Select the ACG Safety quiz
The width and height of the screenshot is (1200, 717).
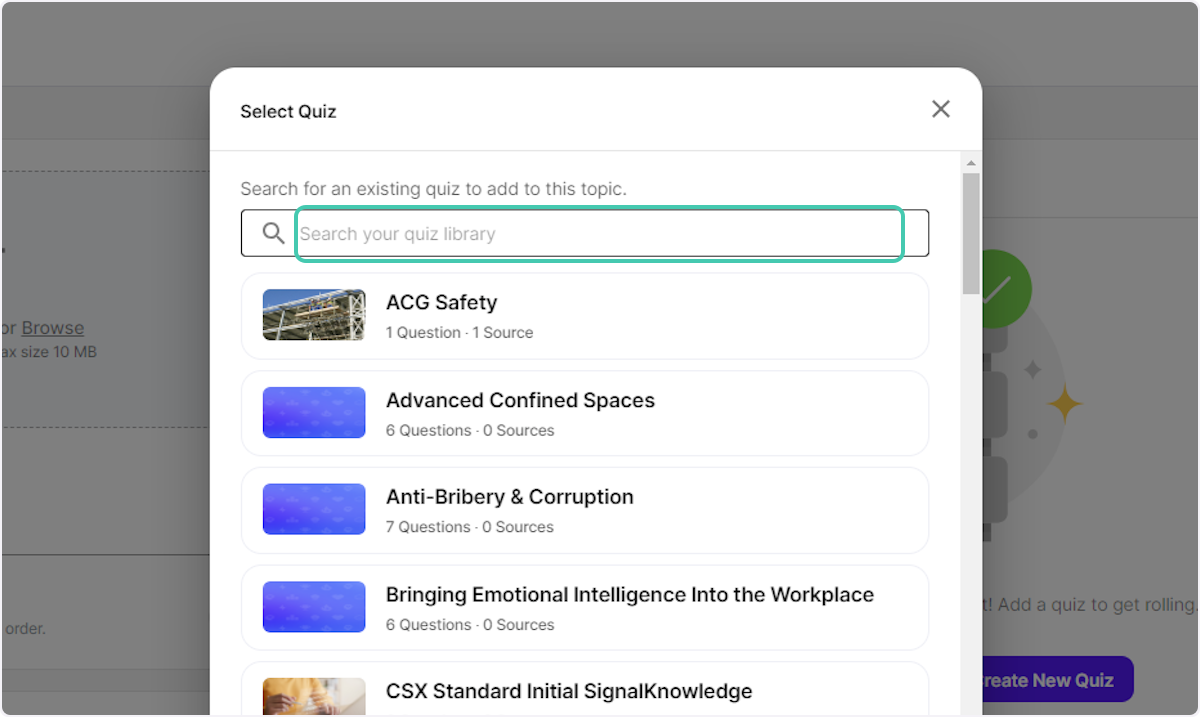pos(584,316)
